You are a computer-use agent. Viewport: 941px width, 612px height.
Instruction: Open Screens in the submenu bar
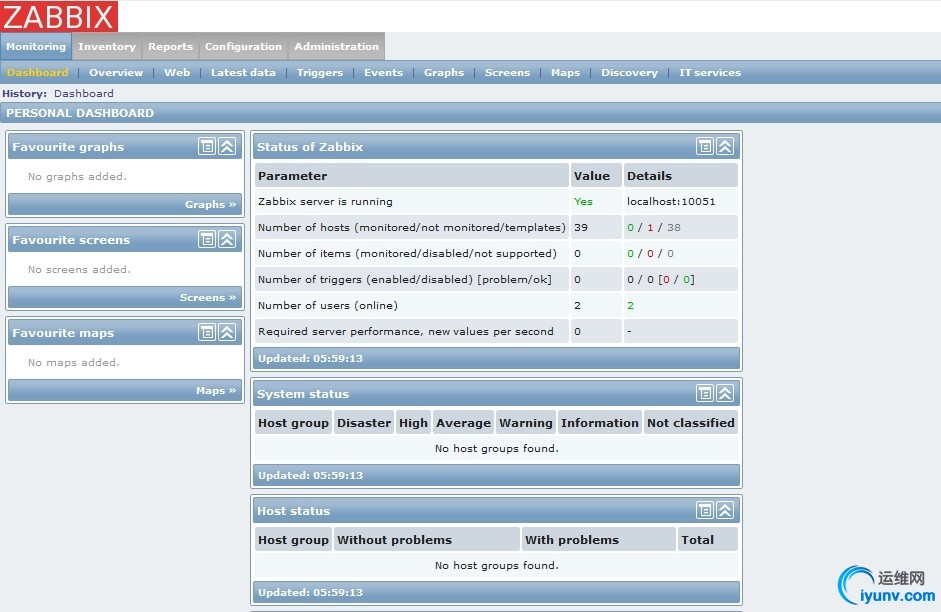pos(508,73)
